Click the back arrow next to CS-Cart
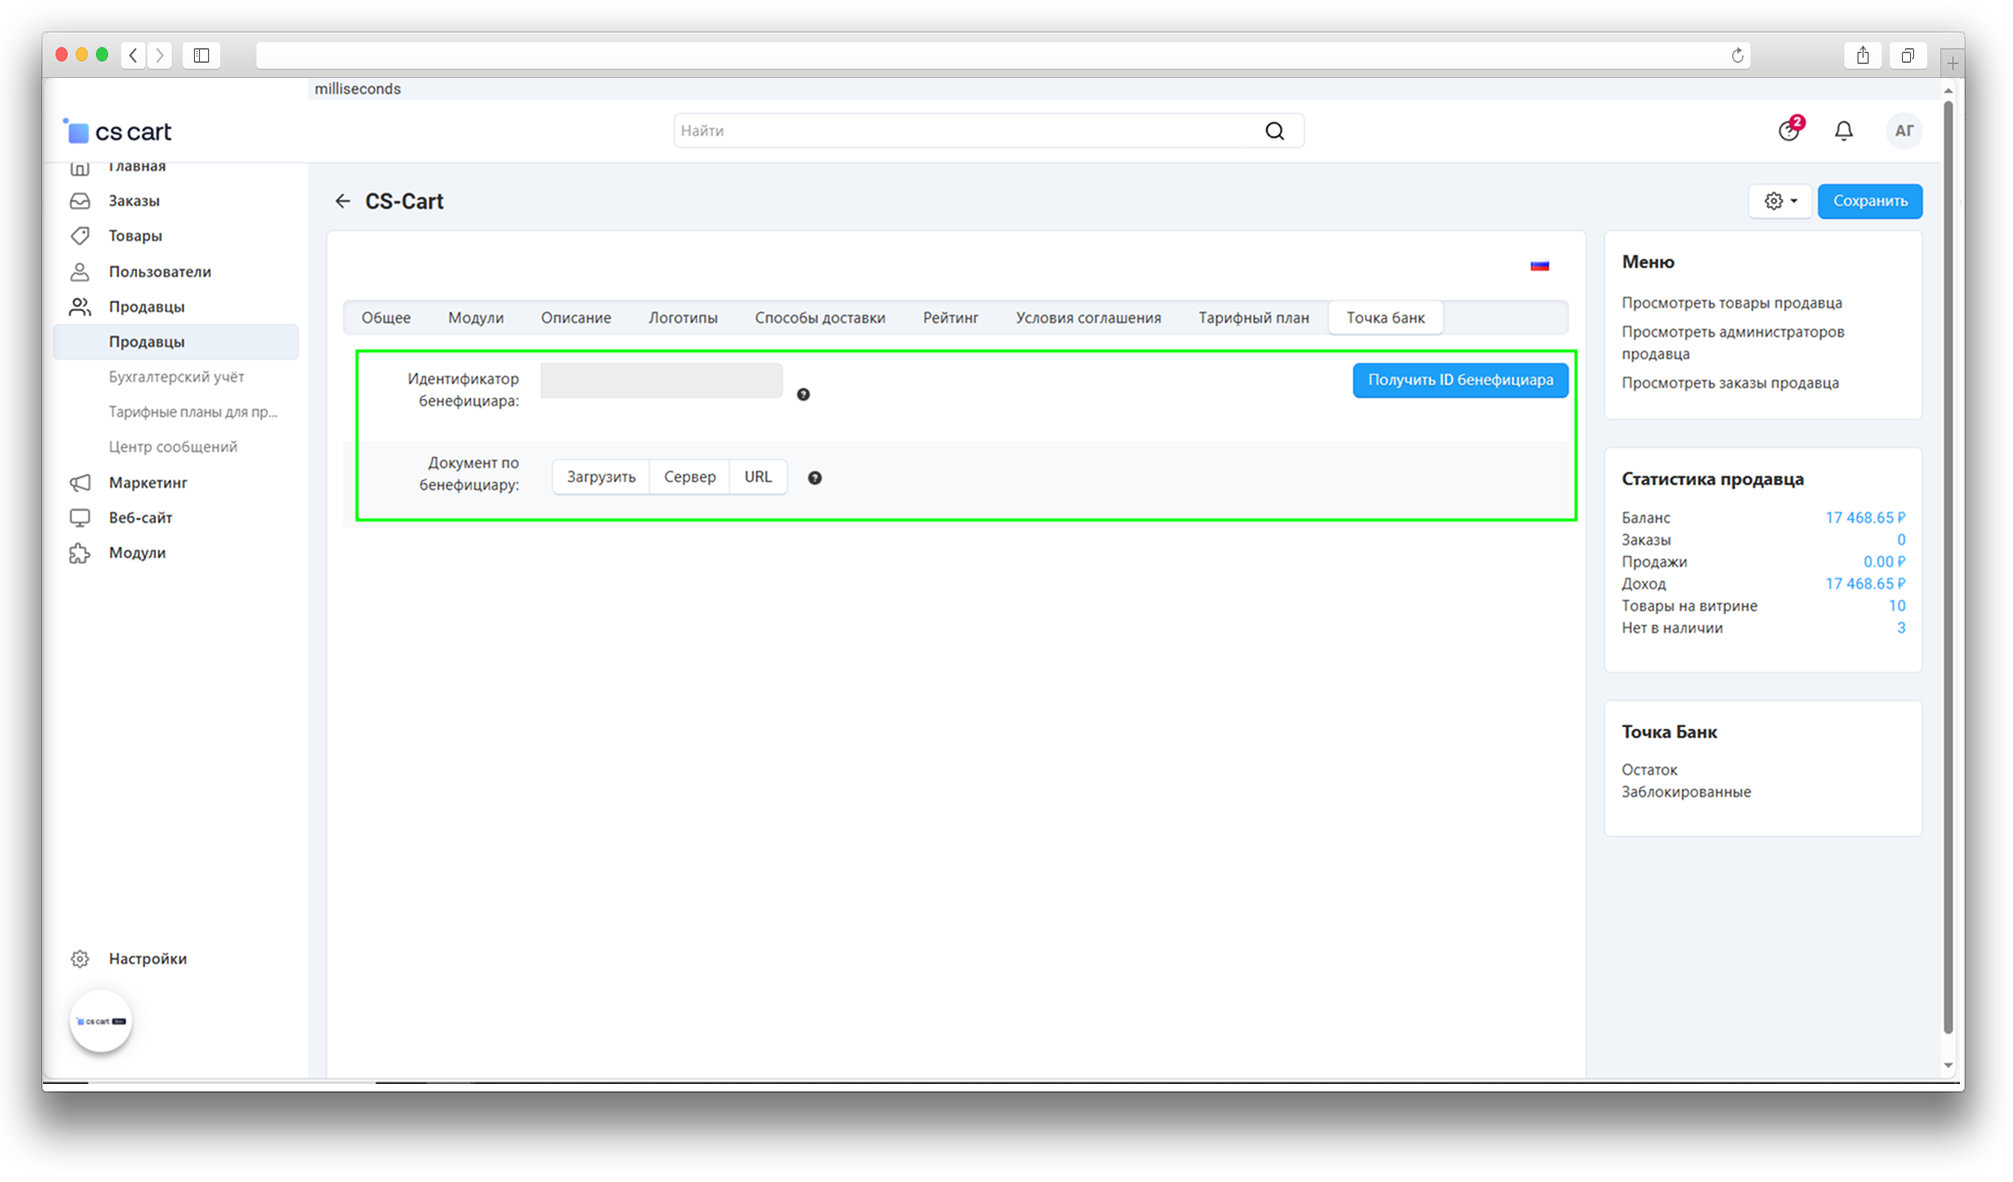Viewport: 2013px width, 1182px height. click(x=343, y=201)
